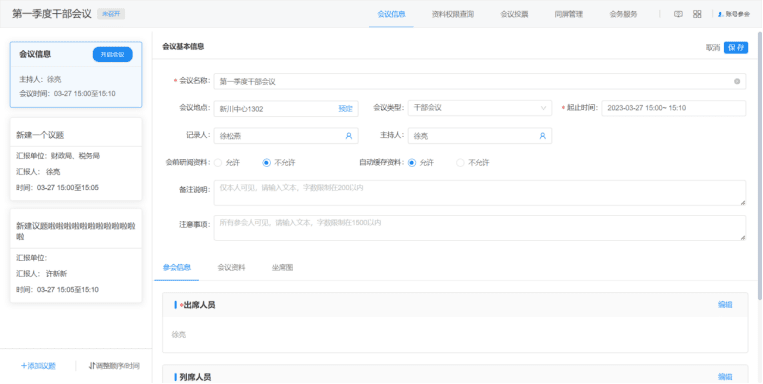
Task: Click the 账号参会 user icon in header
Action: coord(720,14)
